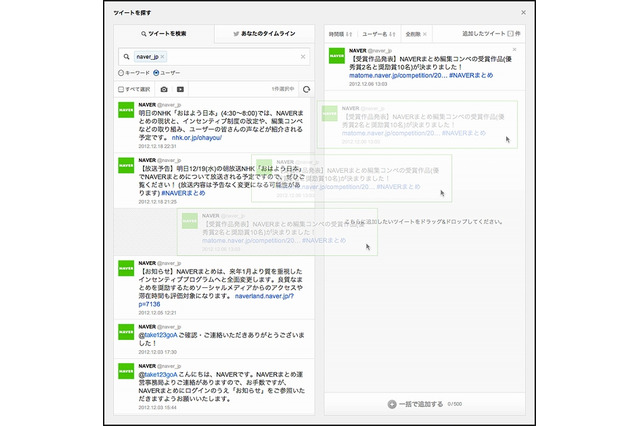The image size is (640, 426).
Task: Check すべて選択 checkbox
Action: (121, 89)
